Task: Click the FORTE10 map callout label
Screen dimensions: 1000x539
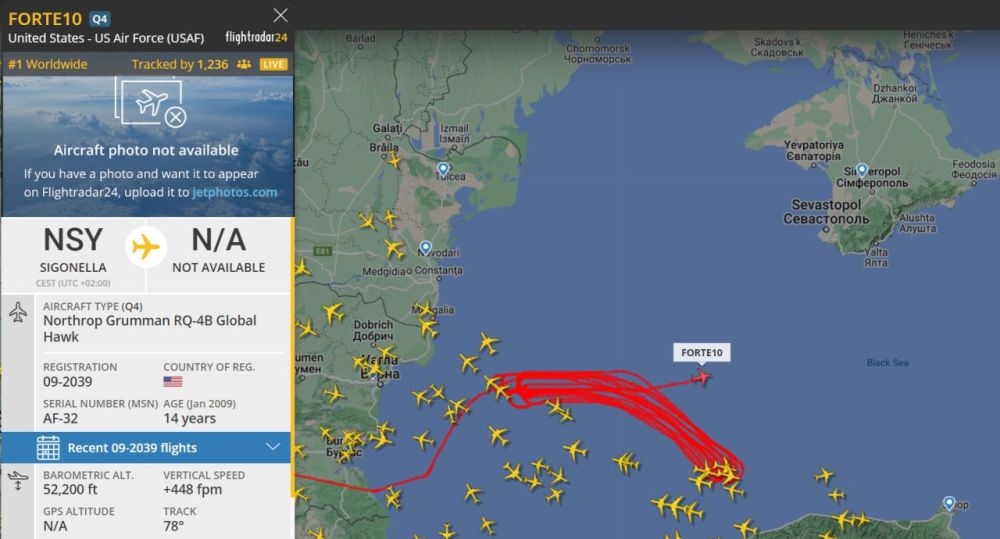Action: pos(702,353)
